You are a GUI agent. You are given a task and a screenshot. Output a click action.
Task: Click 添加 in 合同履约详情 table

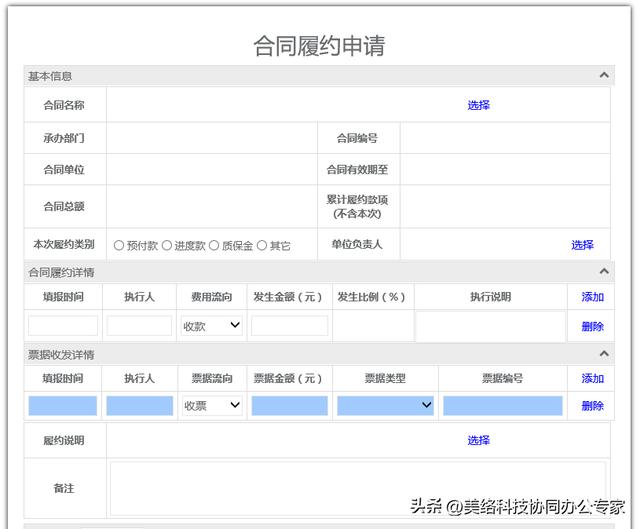[x=592, y=297]
